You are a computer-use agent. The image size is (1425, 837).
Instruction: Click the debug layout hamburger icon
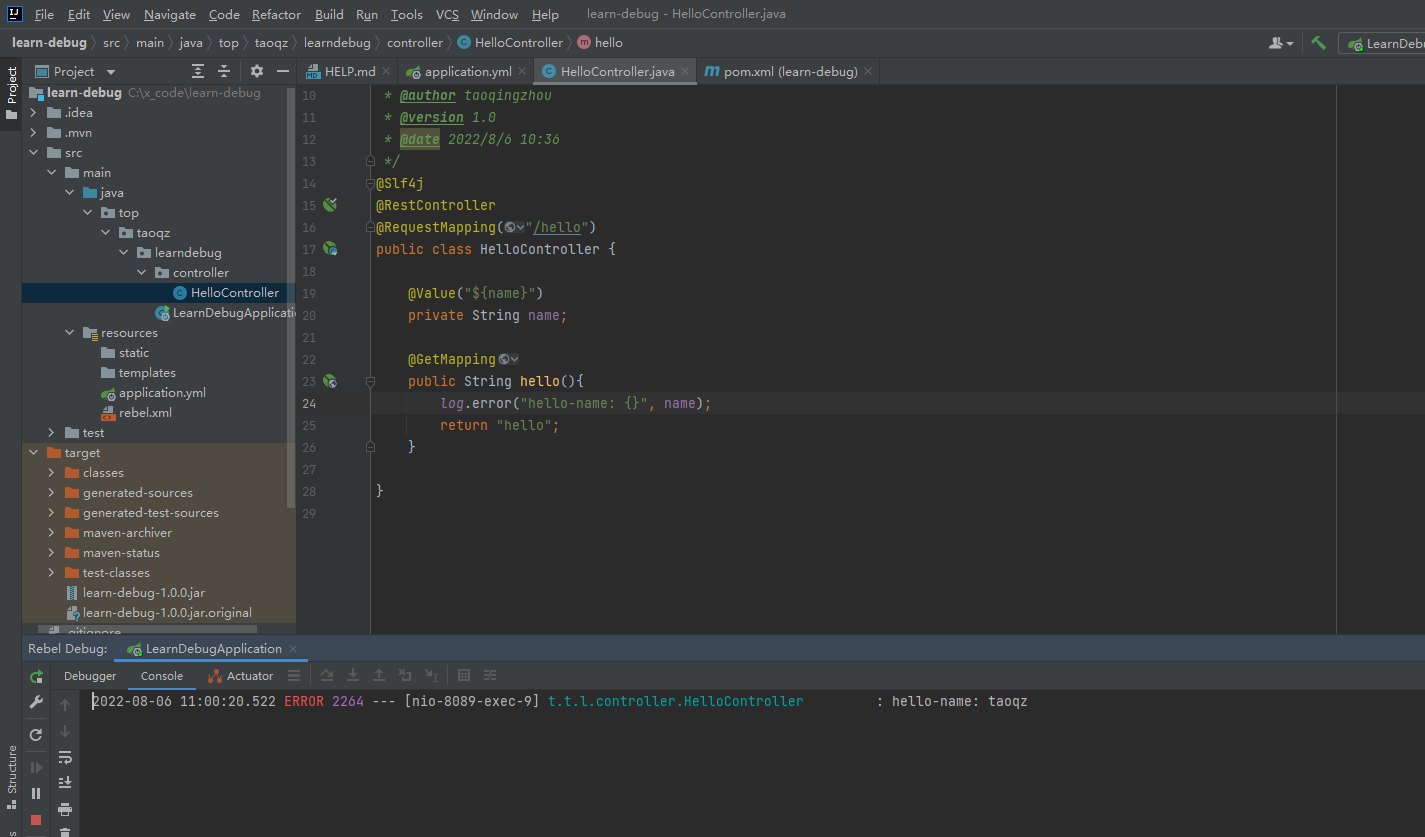[x=294, y=676]
